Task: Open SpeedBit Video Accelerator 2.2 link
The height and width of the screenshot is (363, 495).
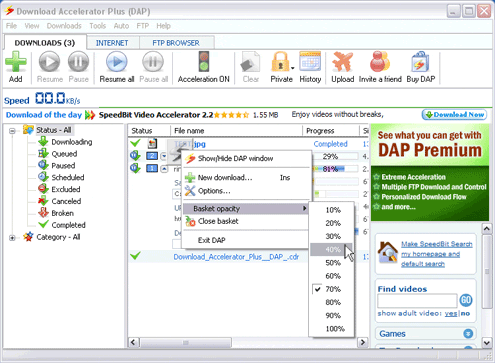Action: (x=156, y=115)
